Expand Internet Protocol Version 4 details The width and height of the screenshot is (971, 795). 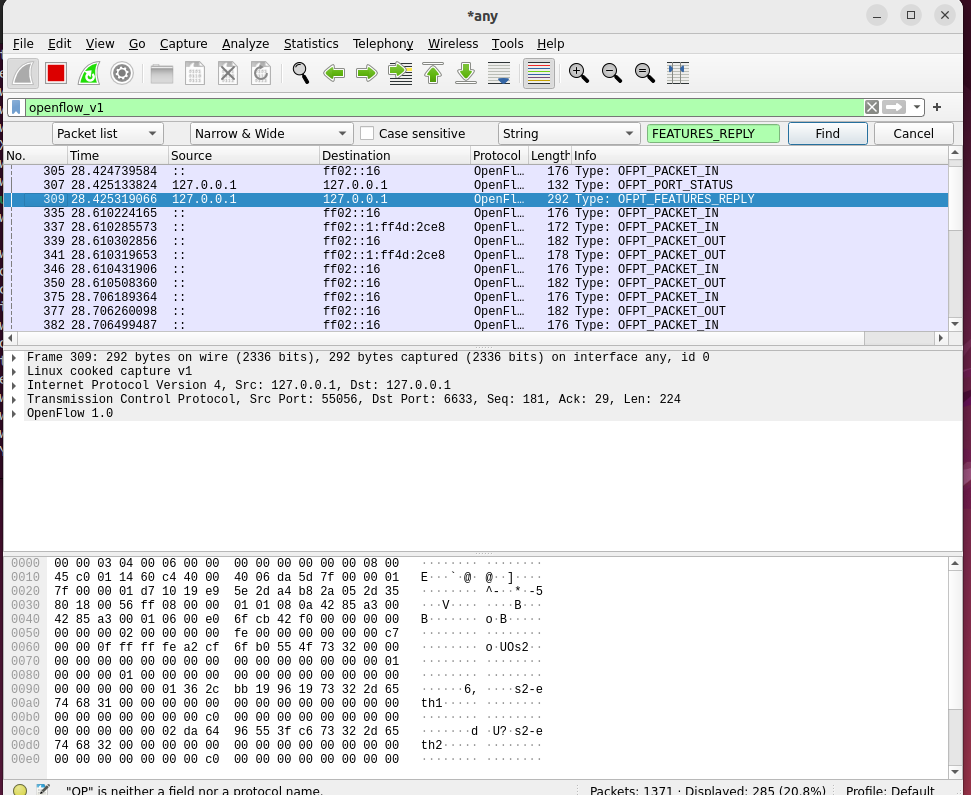[x=14, y=386]
